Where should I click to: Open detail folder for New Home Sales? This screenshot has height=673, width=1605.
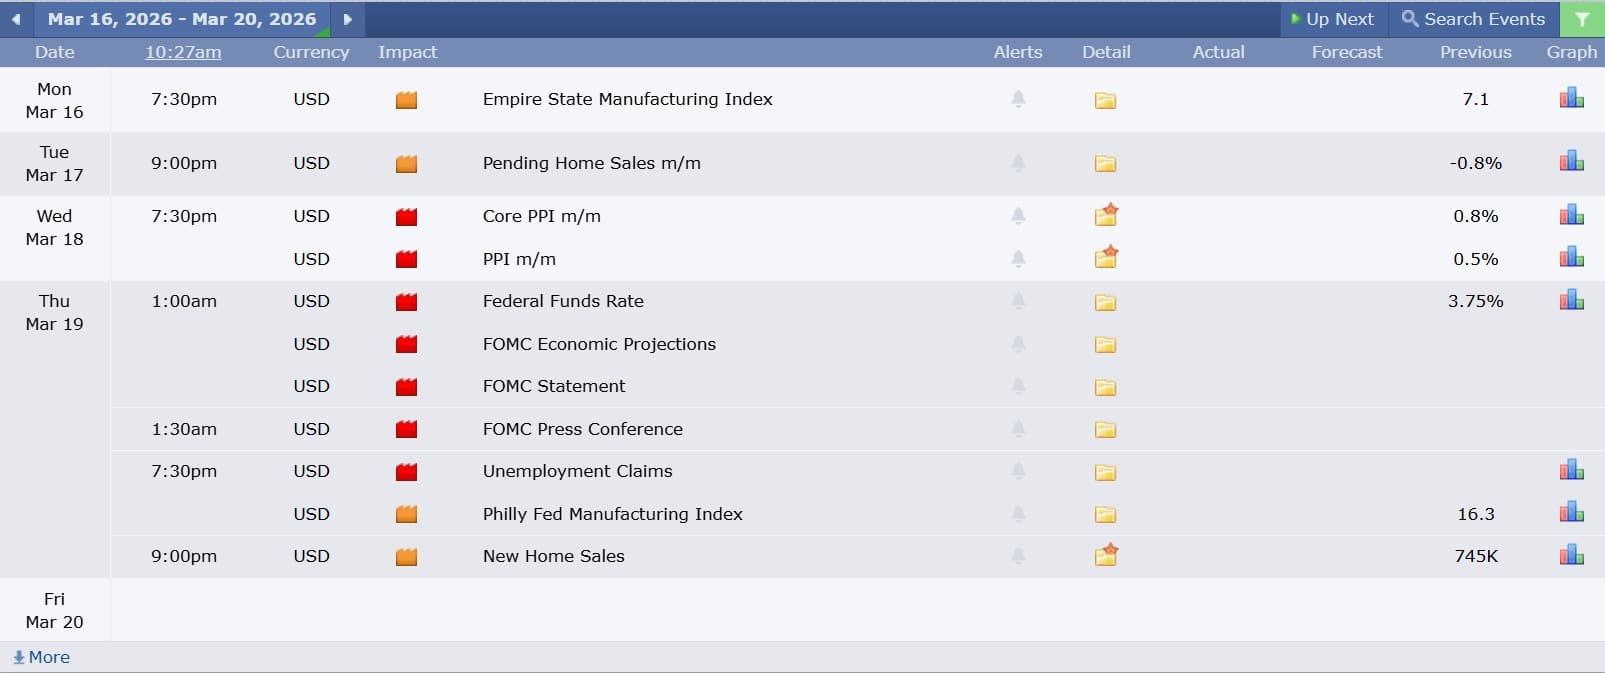pos(1105,556)
